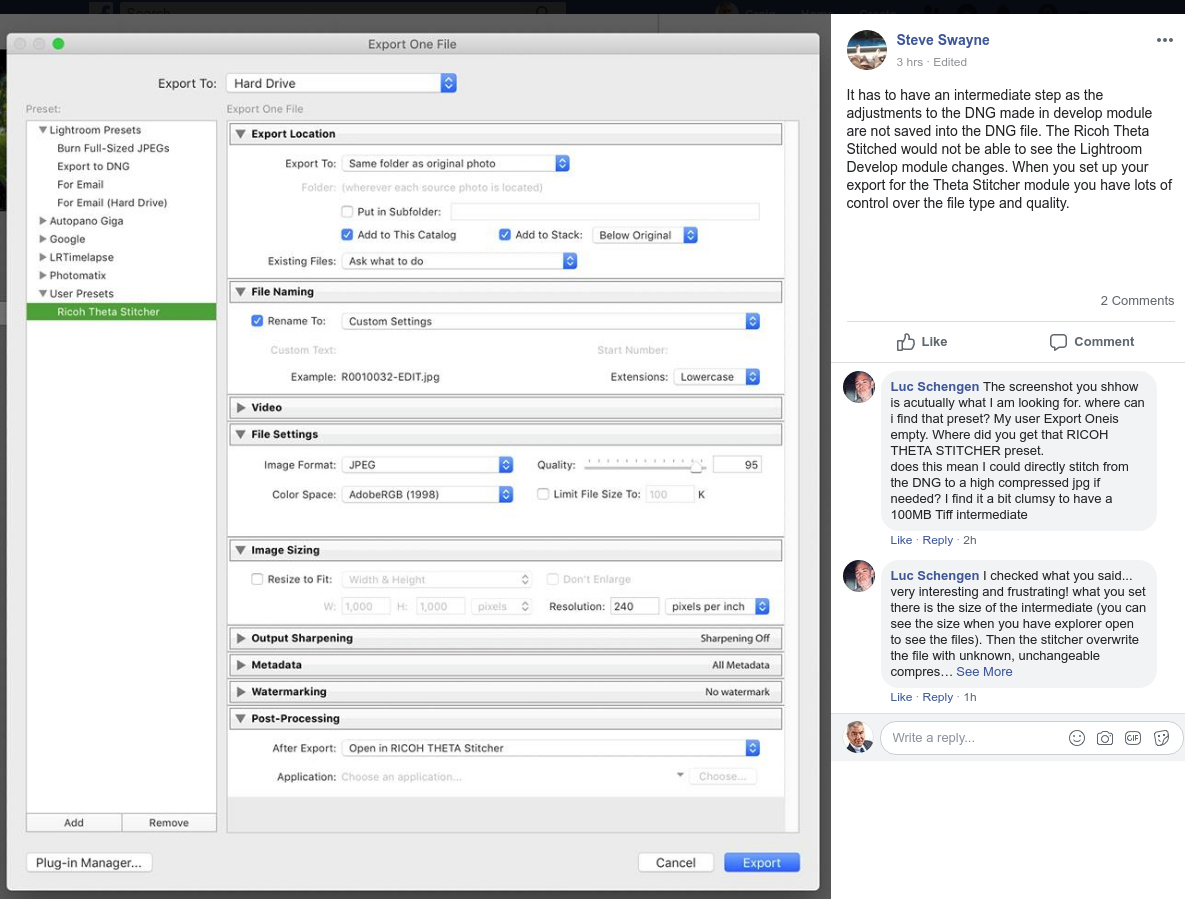Uncheck Add to This Catalog

point(347,235)
